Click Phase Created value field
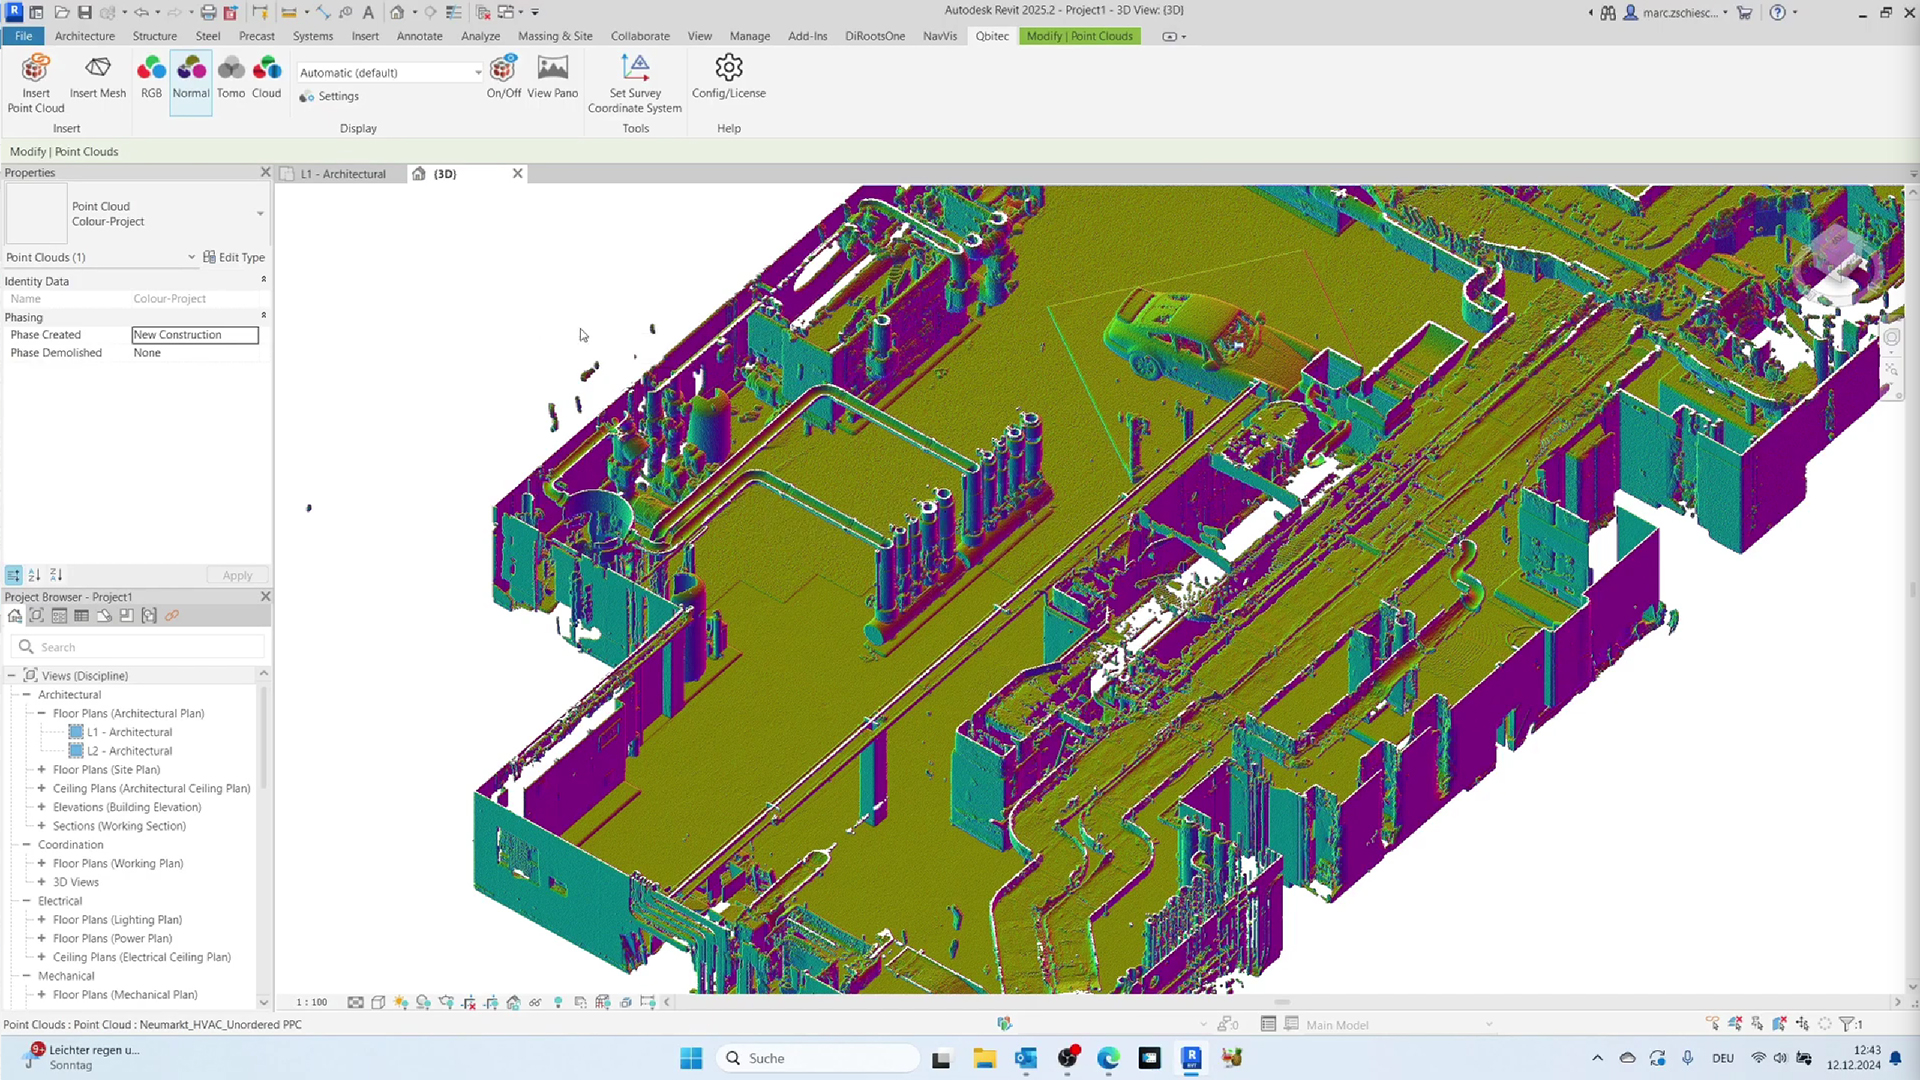The height and width of the screenshot is (1080, 1920). click(195, 335)
